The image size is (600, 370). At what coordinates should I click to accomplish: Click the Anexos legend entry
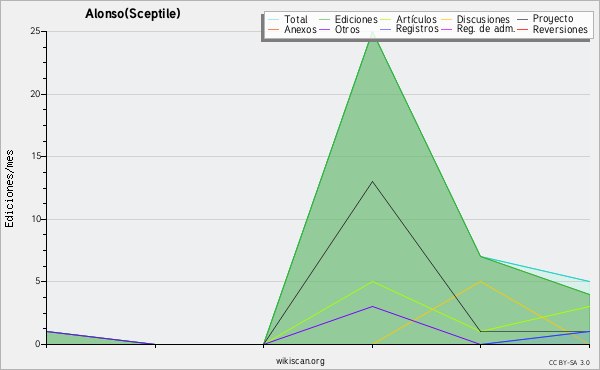coord(300,29)
